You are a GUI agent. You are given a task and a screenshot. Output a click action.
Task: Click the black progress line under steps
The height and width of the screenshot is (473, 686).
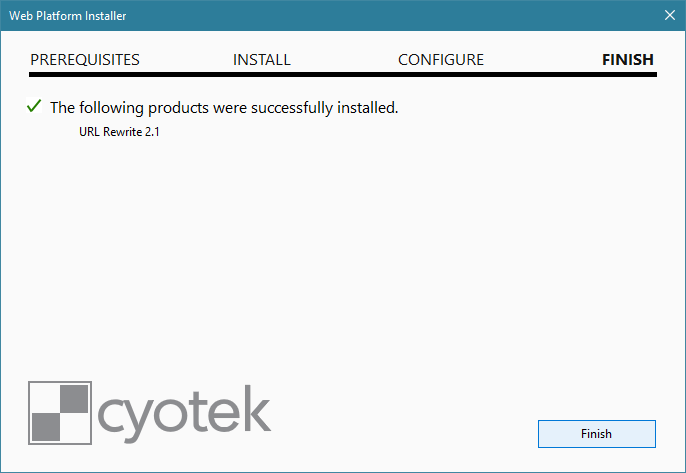click(343, 74)
